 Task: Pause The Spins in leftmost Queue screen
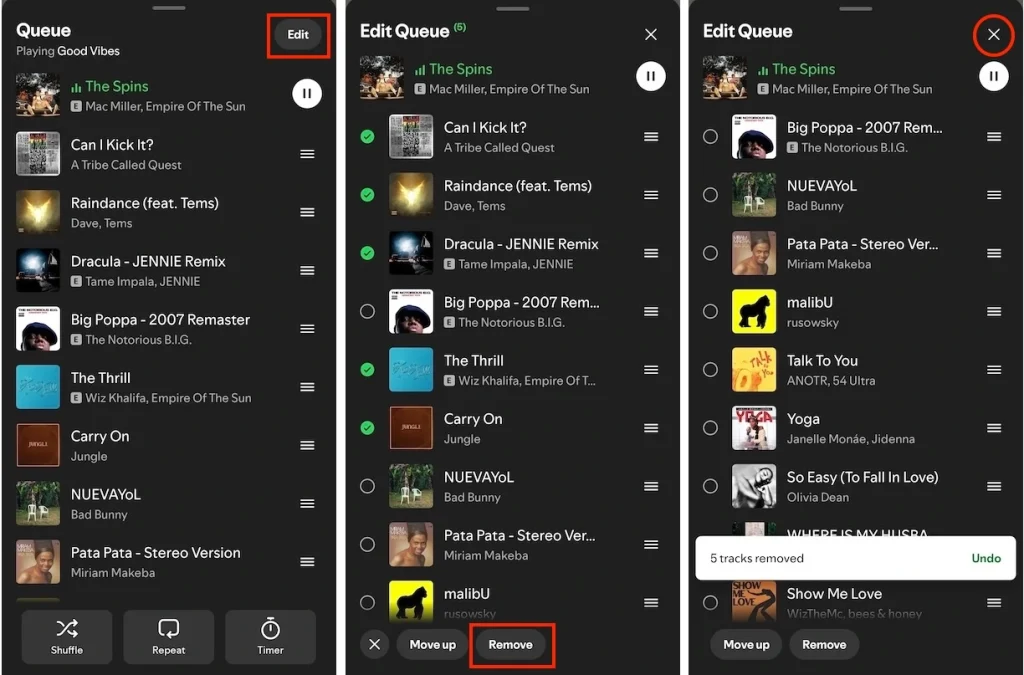(x=307, y=94)
